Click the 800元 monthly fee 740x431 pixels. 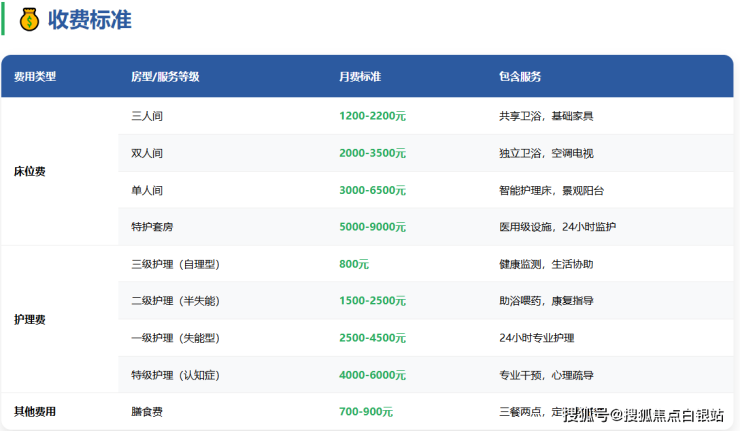coord(354,264)
